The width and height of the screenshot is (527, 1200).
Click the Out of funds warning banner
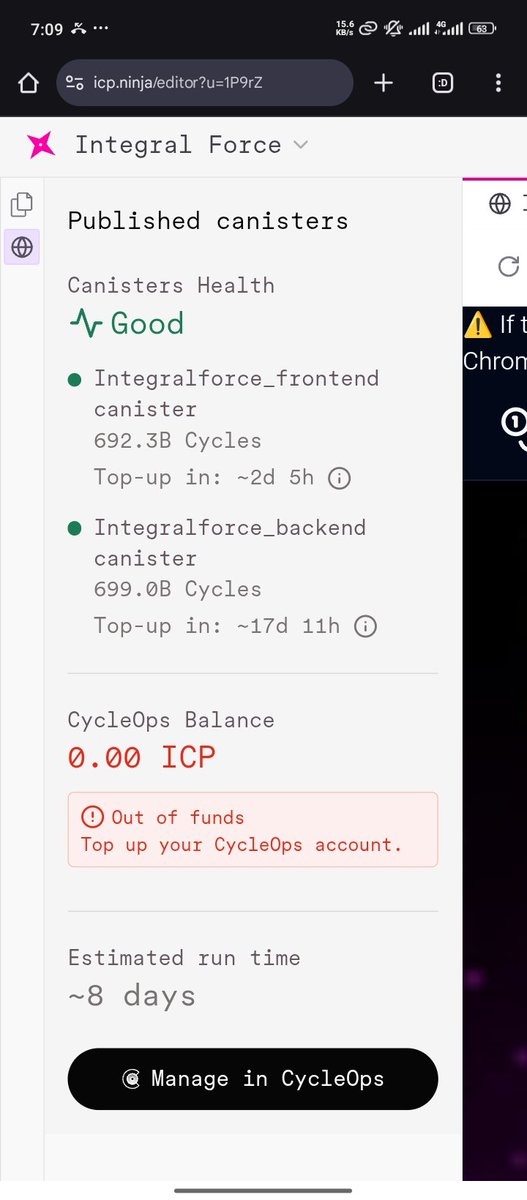[x=253, y=830]
